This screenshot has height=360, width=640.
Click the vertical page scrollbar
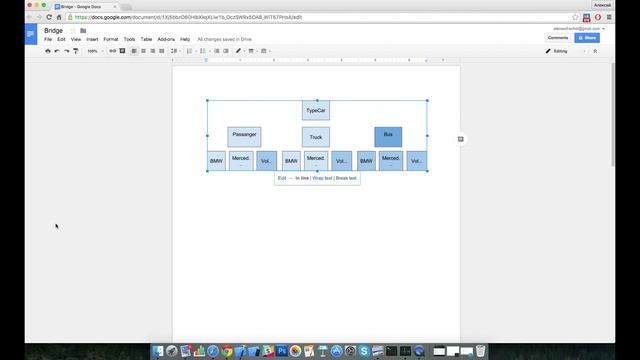613,114
